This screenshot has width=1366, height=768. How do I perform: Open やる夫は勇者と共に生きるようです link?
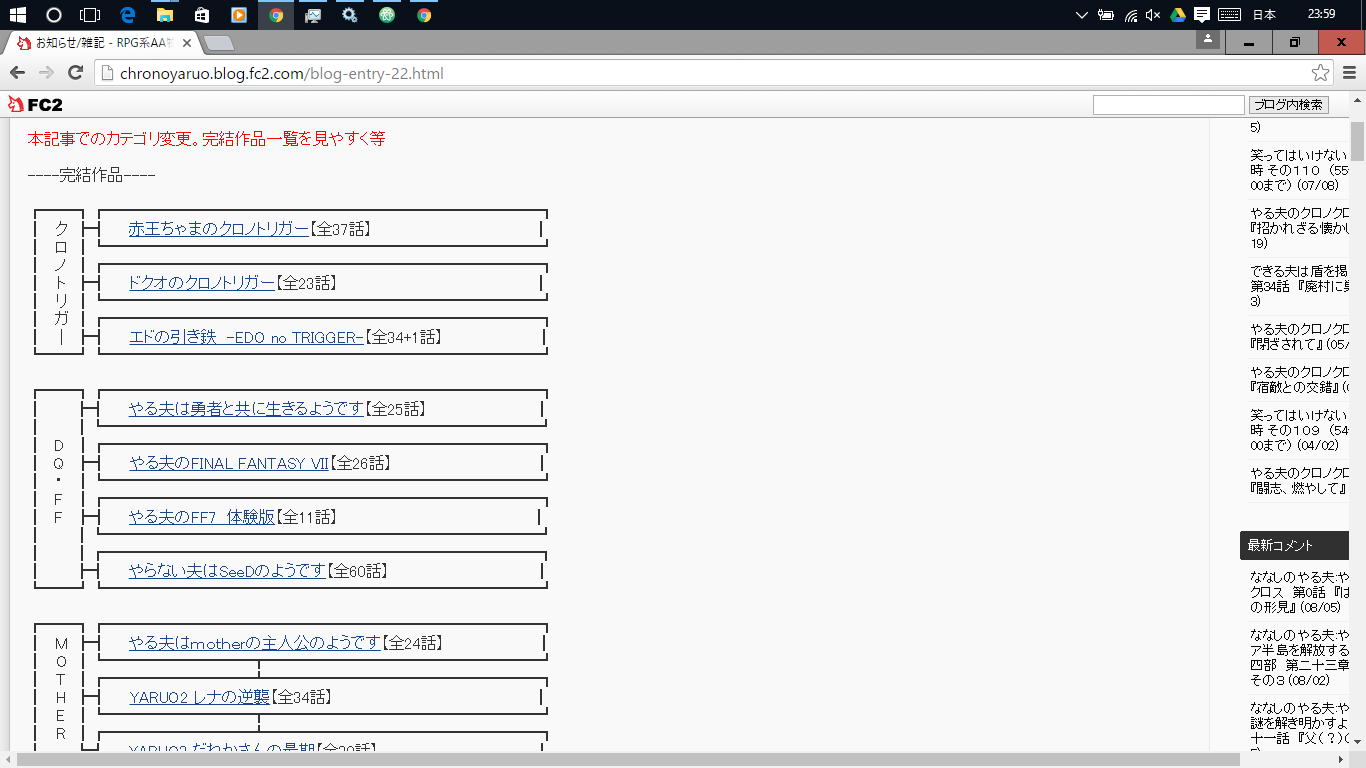click(246, 409)
